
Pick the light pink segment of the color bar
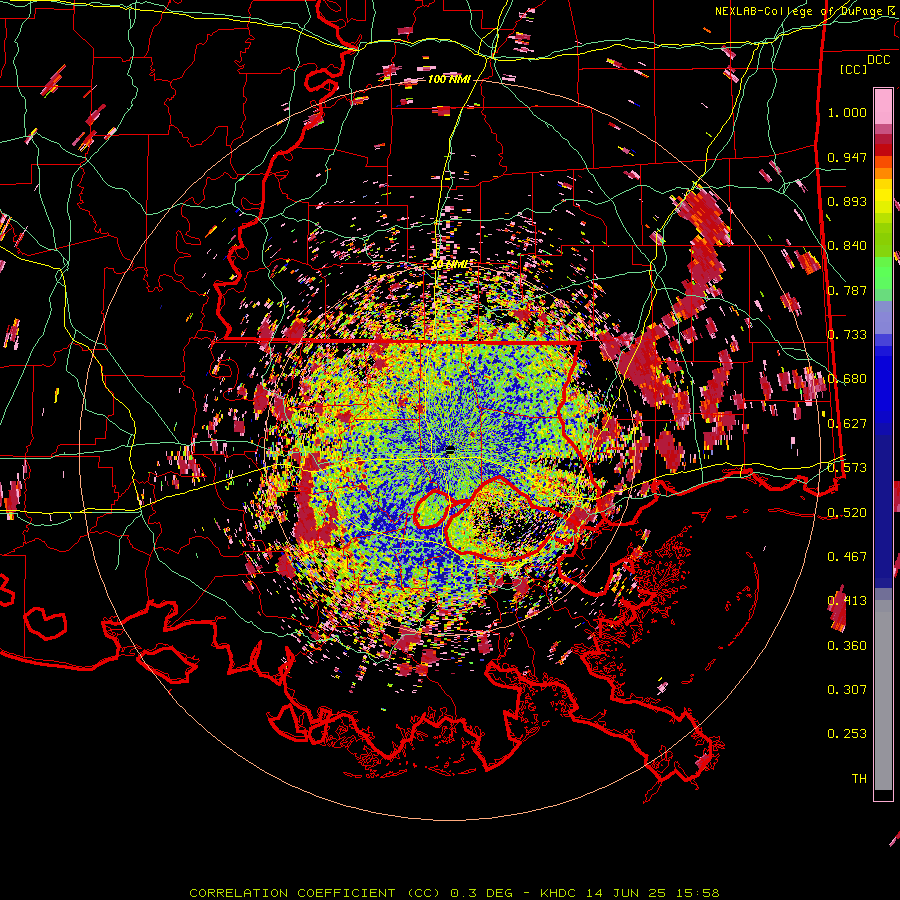point(883,106)
